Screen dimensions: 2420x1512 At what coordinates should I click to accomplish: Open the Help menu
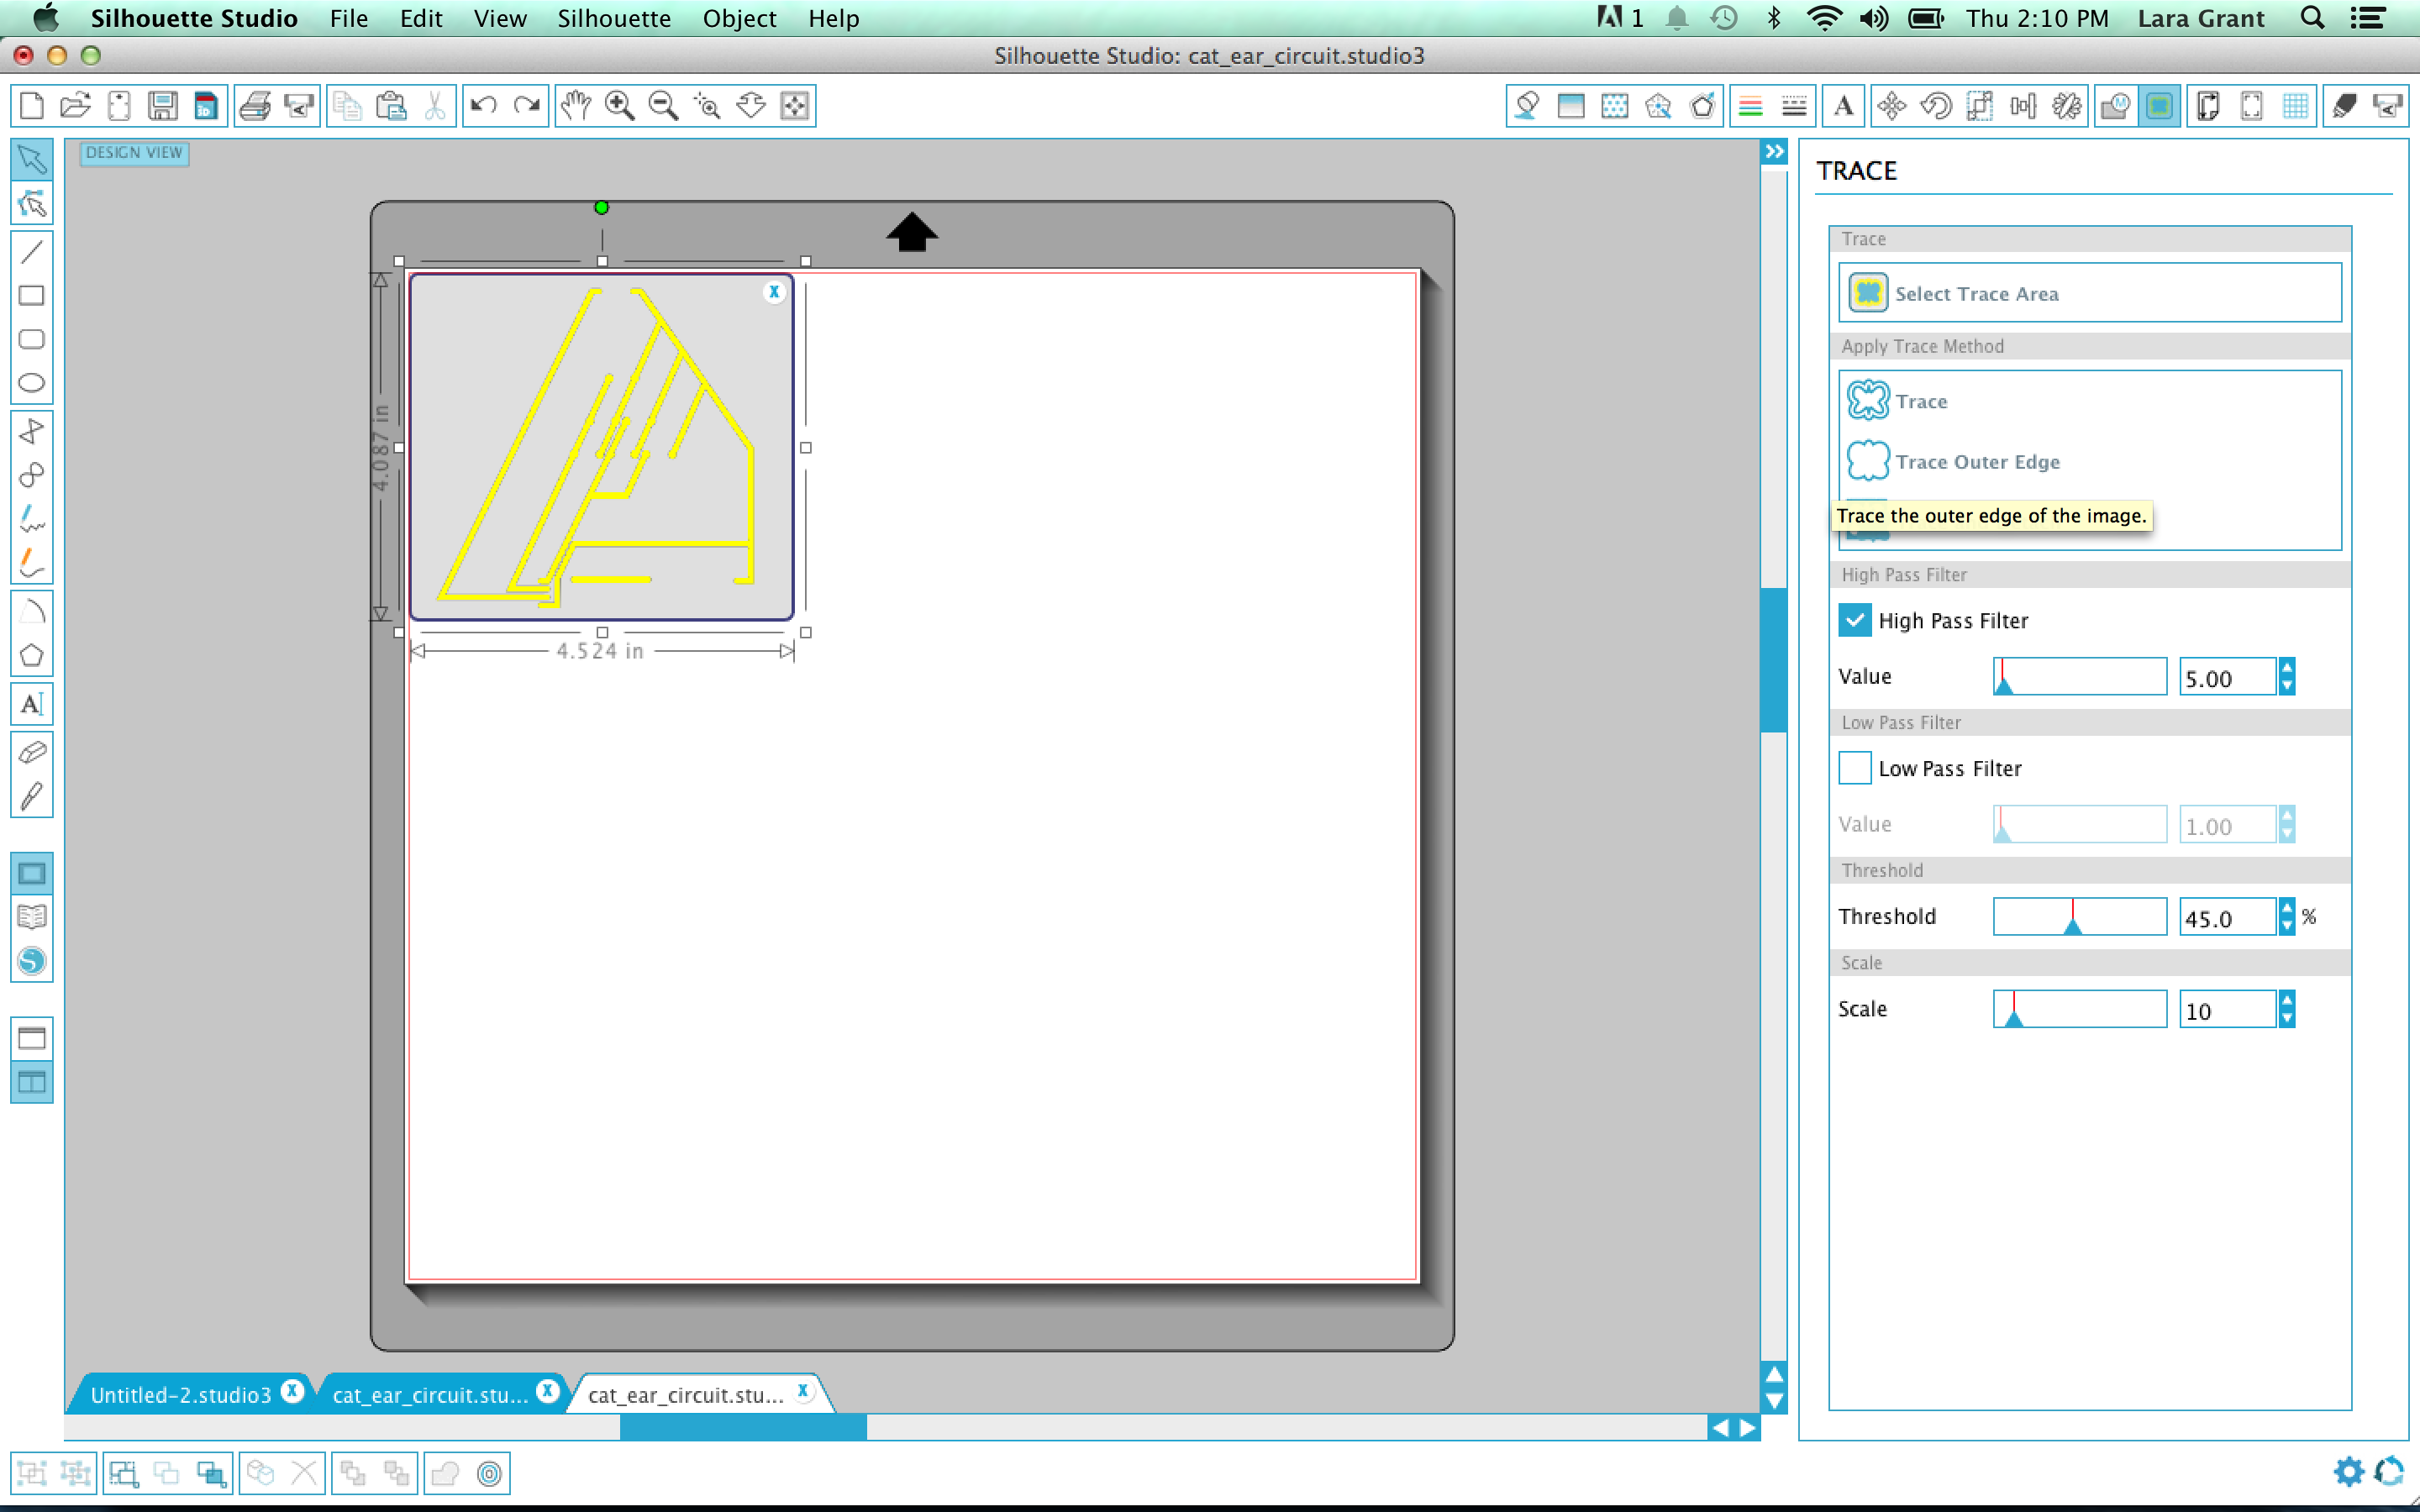[x=834, y=18]
